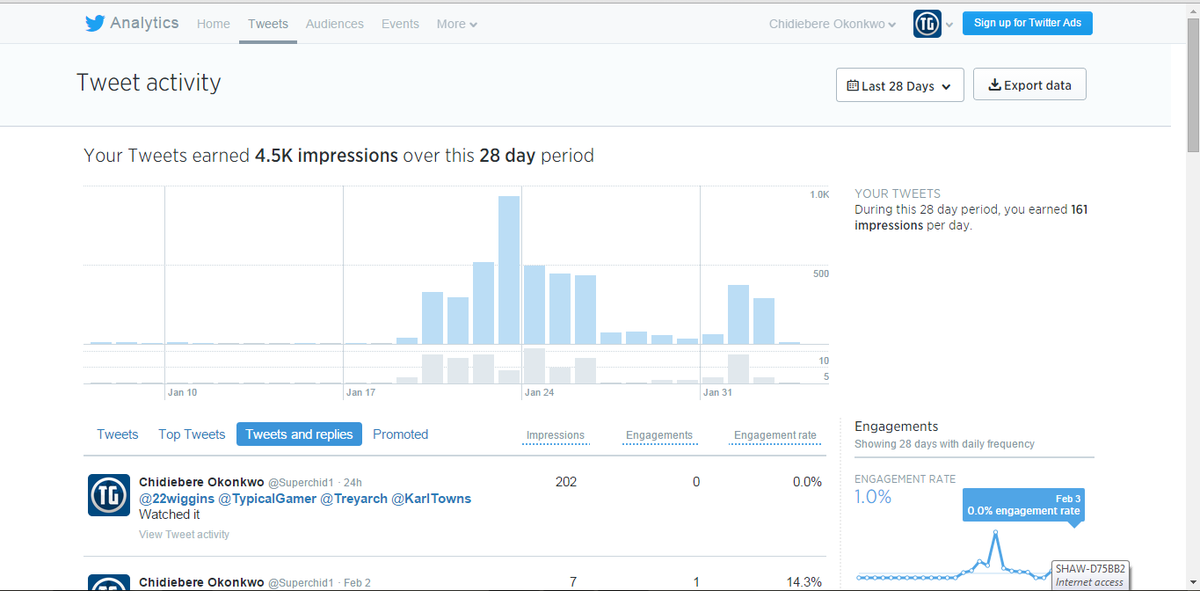Click the 1.0% engagement rate figure
This screenshot has width=1200, height=591.
click(873, 497)
